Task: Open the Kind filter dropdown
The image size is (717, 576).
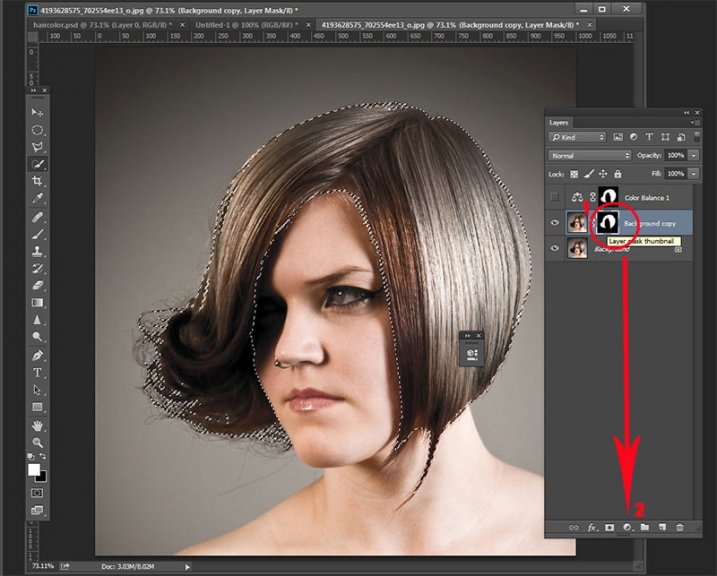Action: coord(577,137)
